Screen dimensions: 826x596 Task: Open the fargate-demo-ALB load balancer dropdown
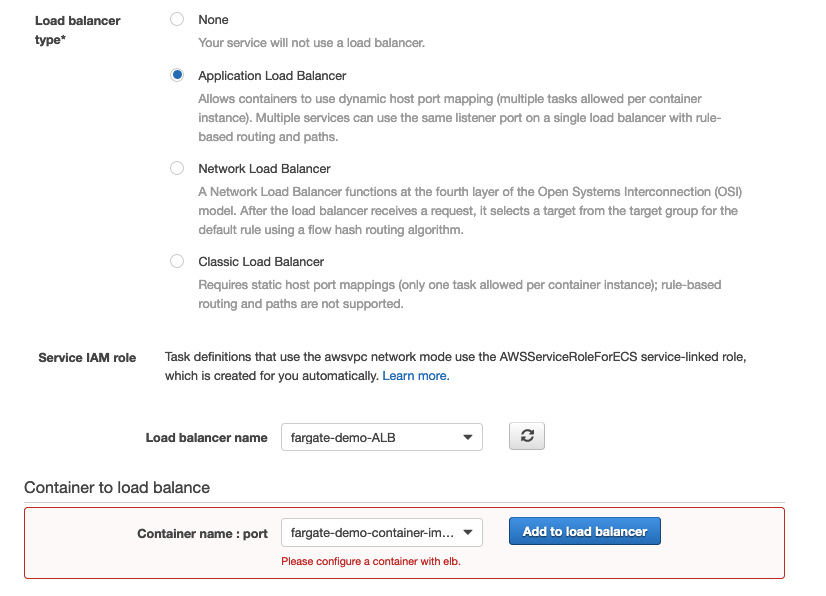pyautogui.click(x=381, y=437)
